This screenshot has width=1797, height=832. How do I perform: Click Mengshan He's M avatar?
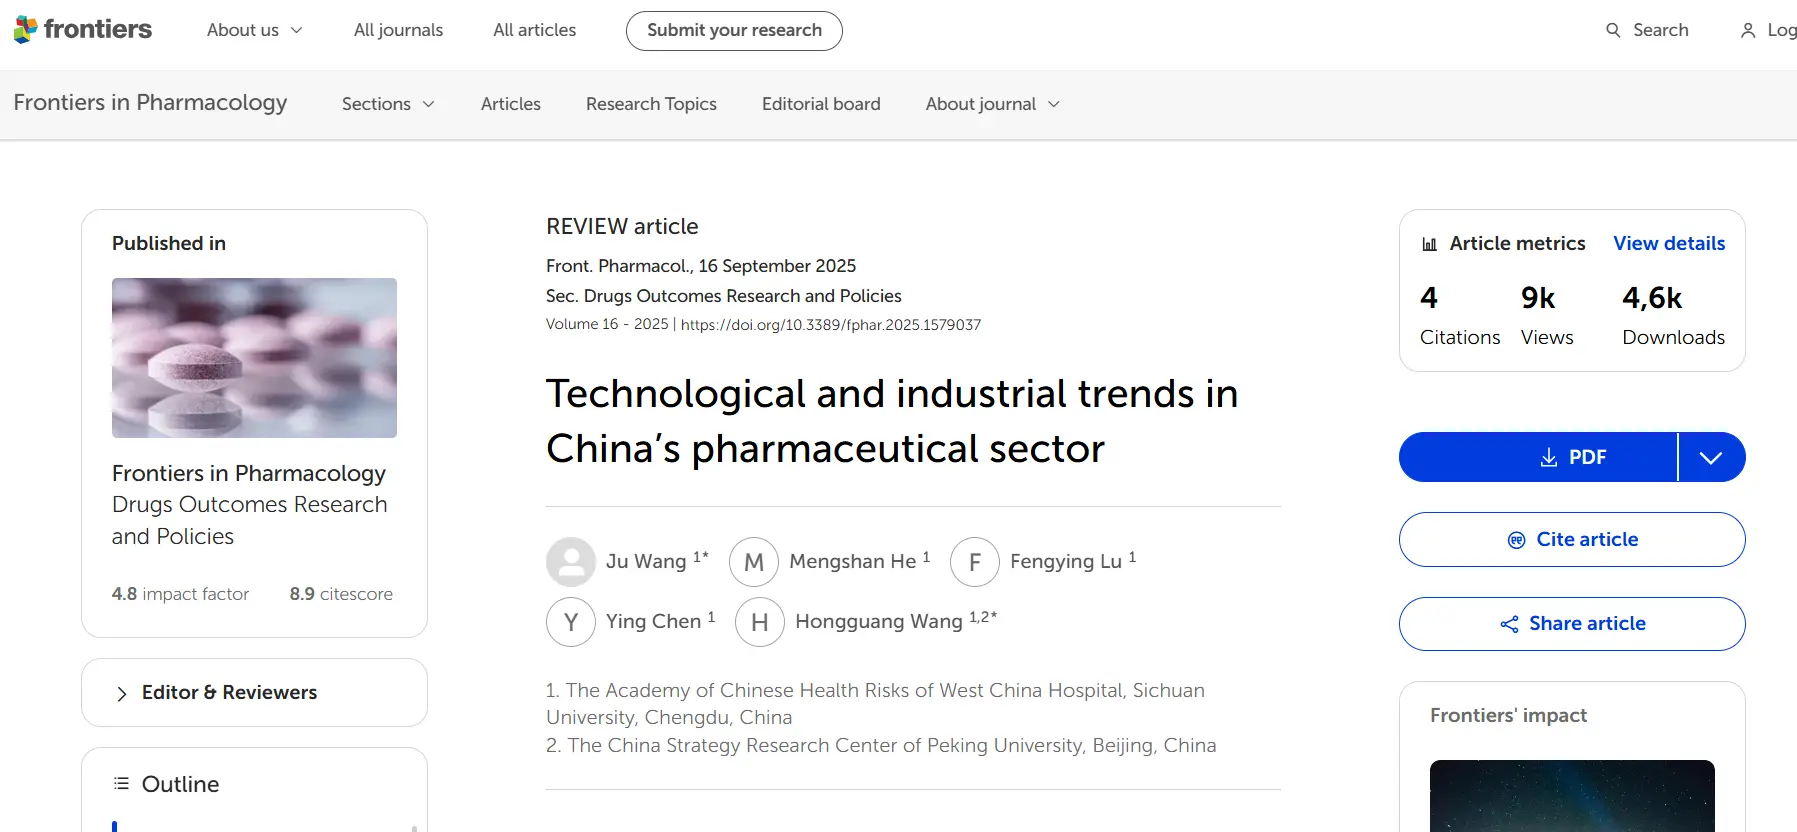click(754, 562)
